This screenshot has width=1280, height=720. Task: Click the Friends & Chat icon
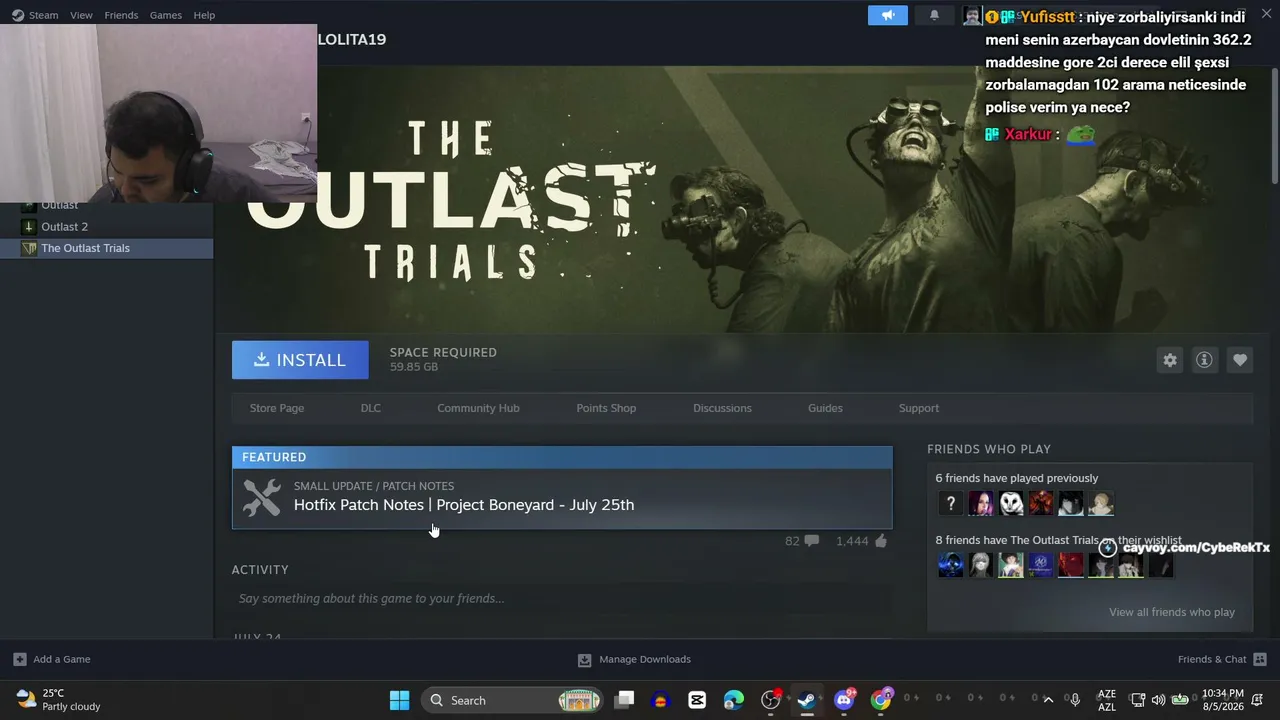1260,659
